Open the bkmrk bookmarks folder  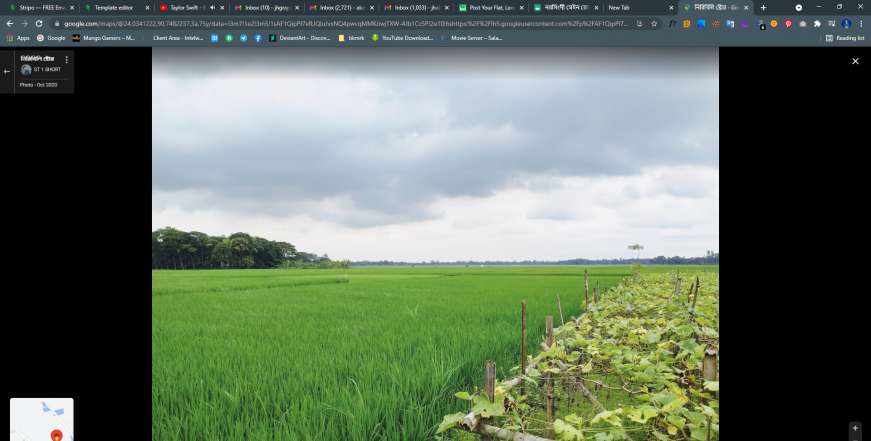pyautogui.click(x=351, y=38)
